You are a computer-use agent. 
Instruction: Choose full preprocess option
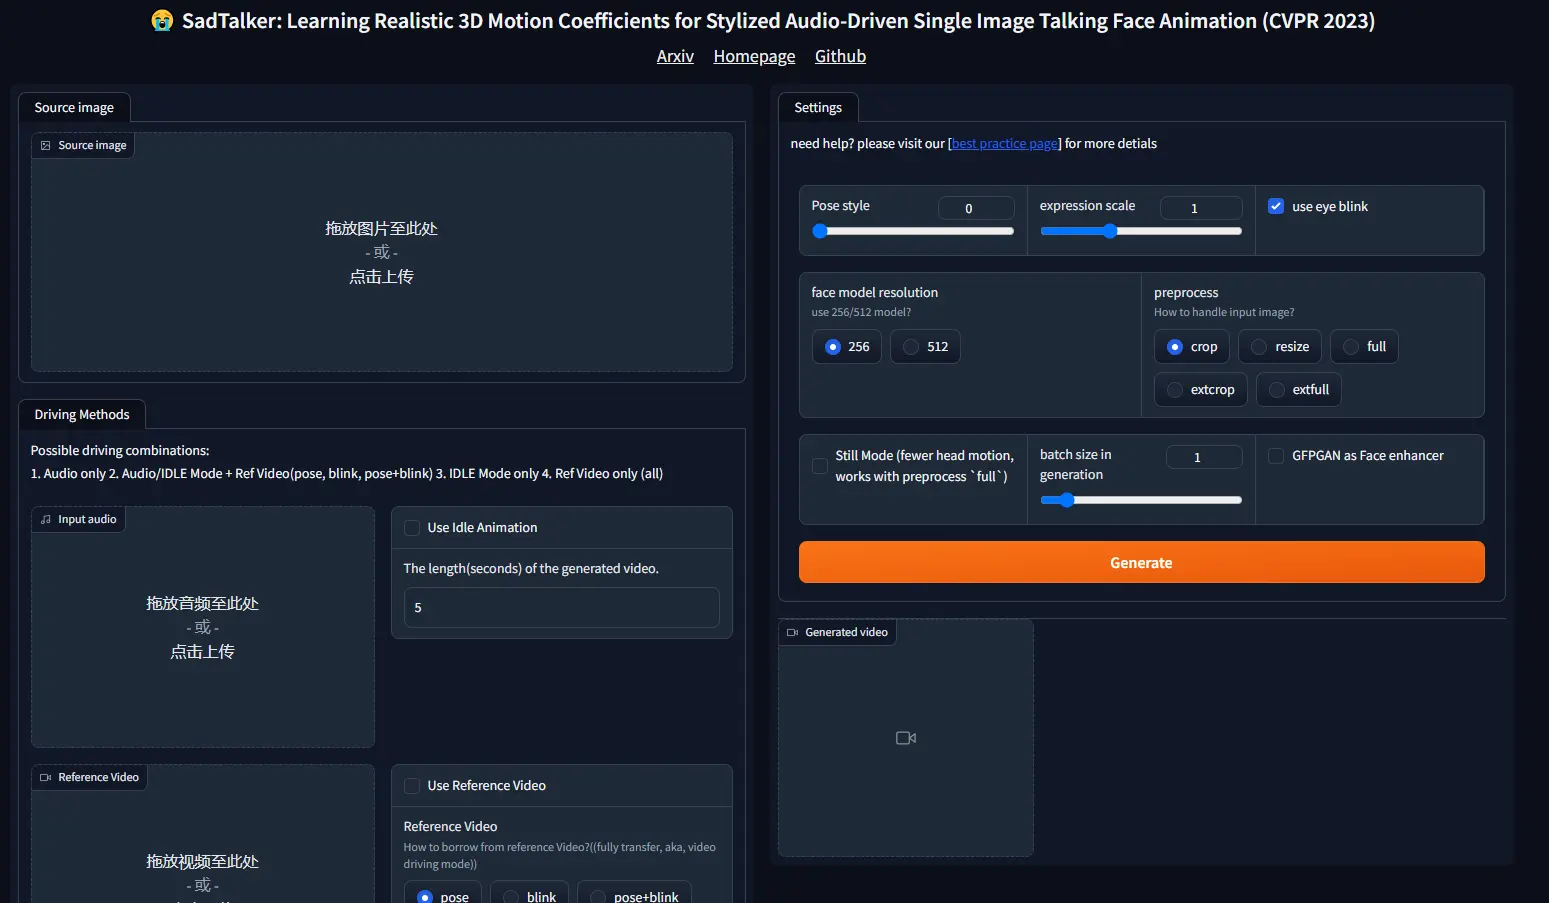[x=1364, y=346]
